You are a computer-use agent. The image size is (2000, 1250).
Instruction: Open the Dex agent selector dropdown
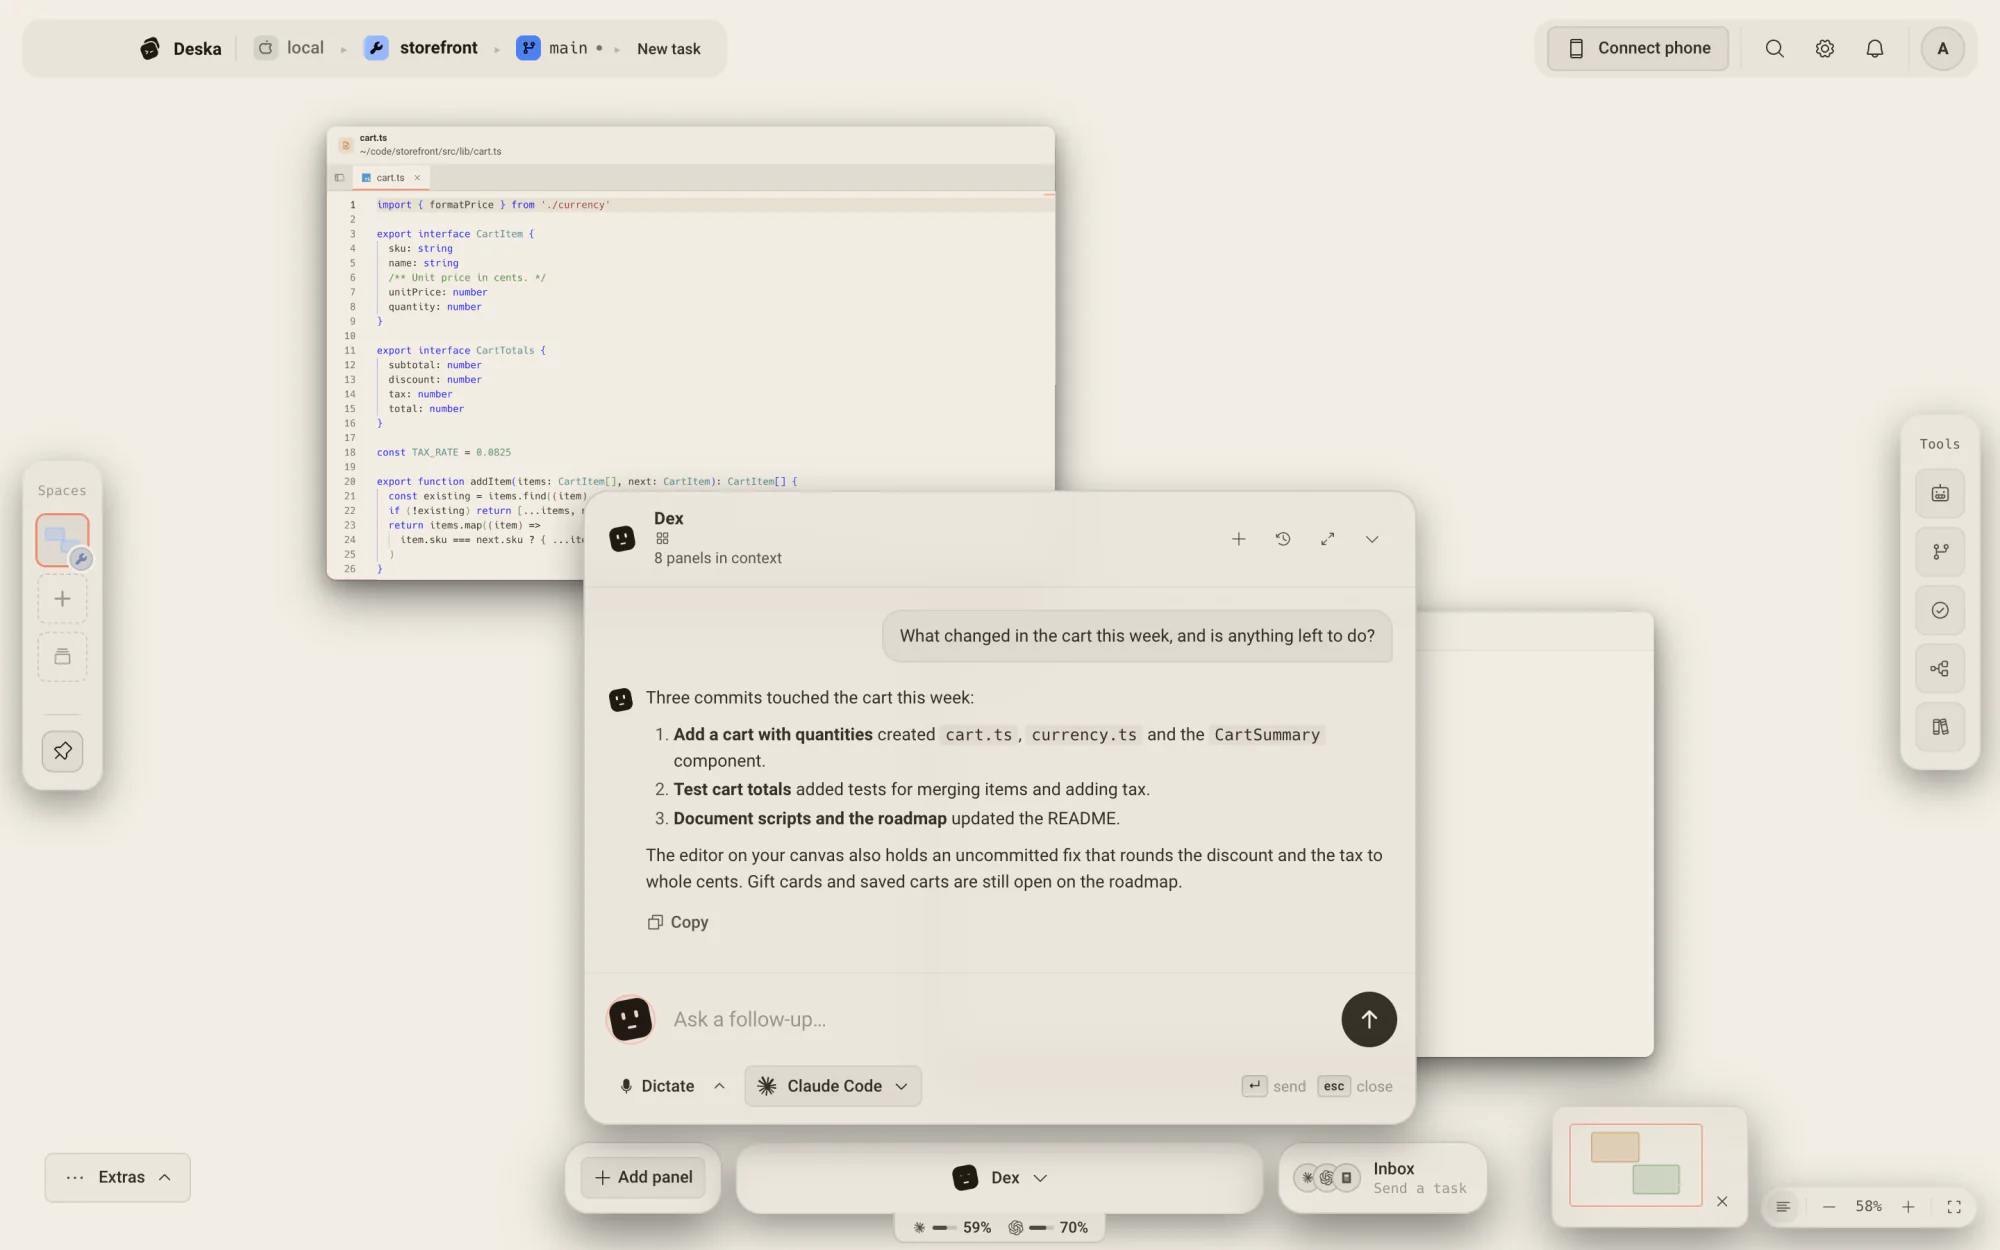tap(999, 1178)
